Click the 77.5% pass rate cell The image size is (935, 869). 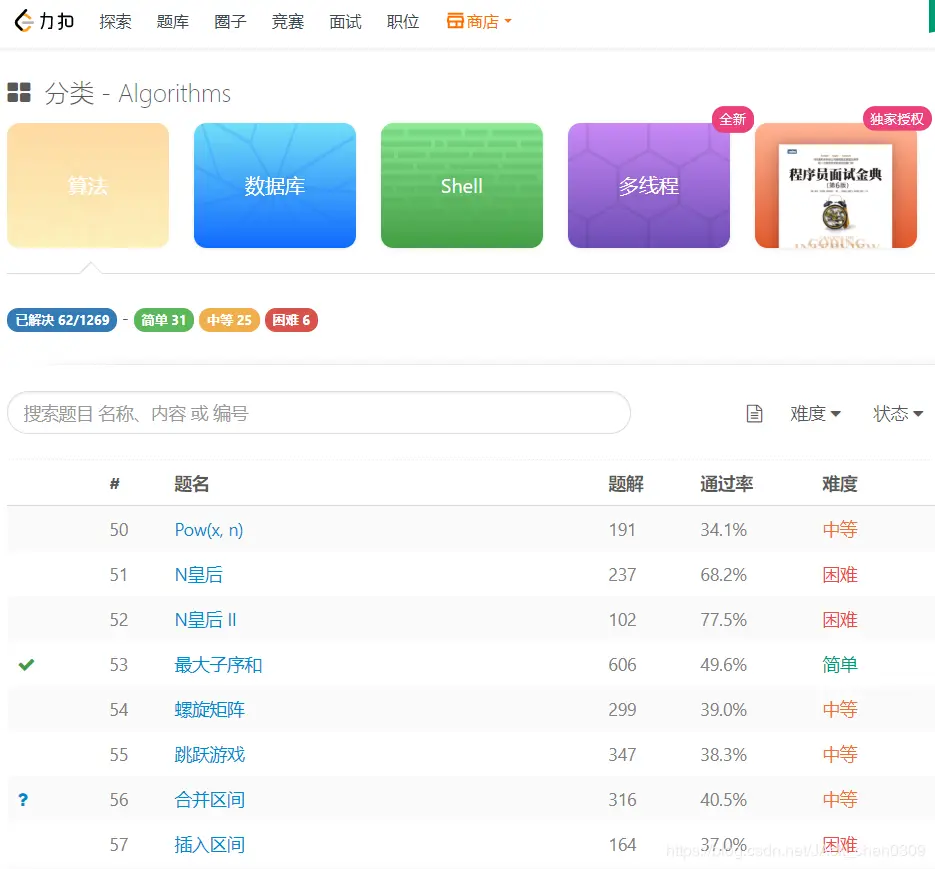coord(723,620)
